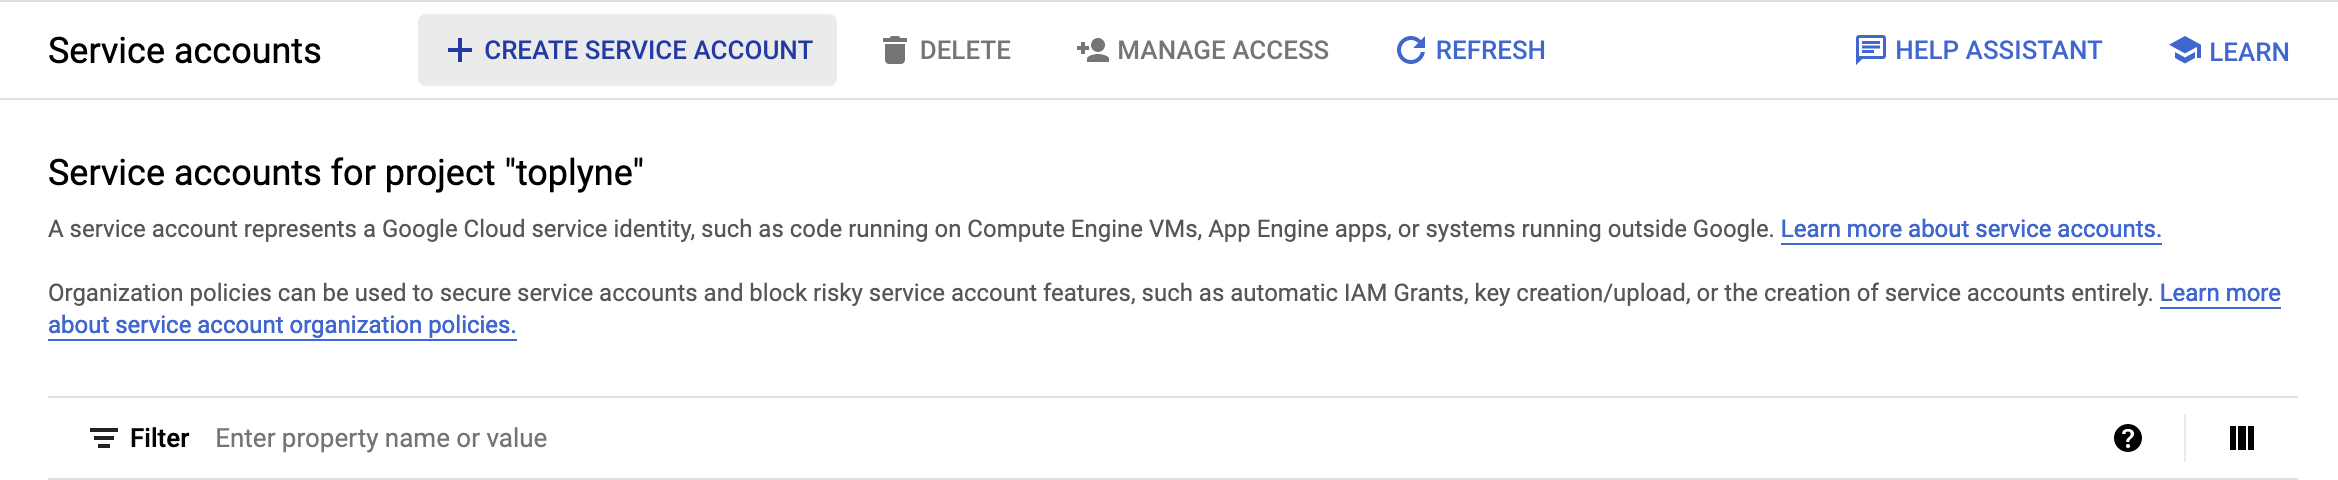Focus the 'Enter property name or value' field

coord(1150,438)
